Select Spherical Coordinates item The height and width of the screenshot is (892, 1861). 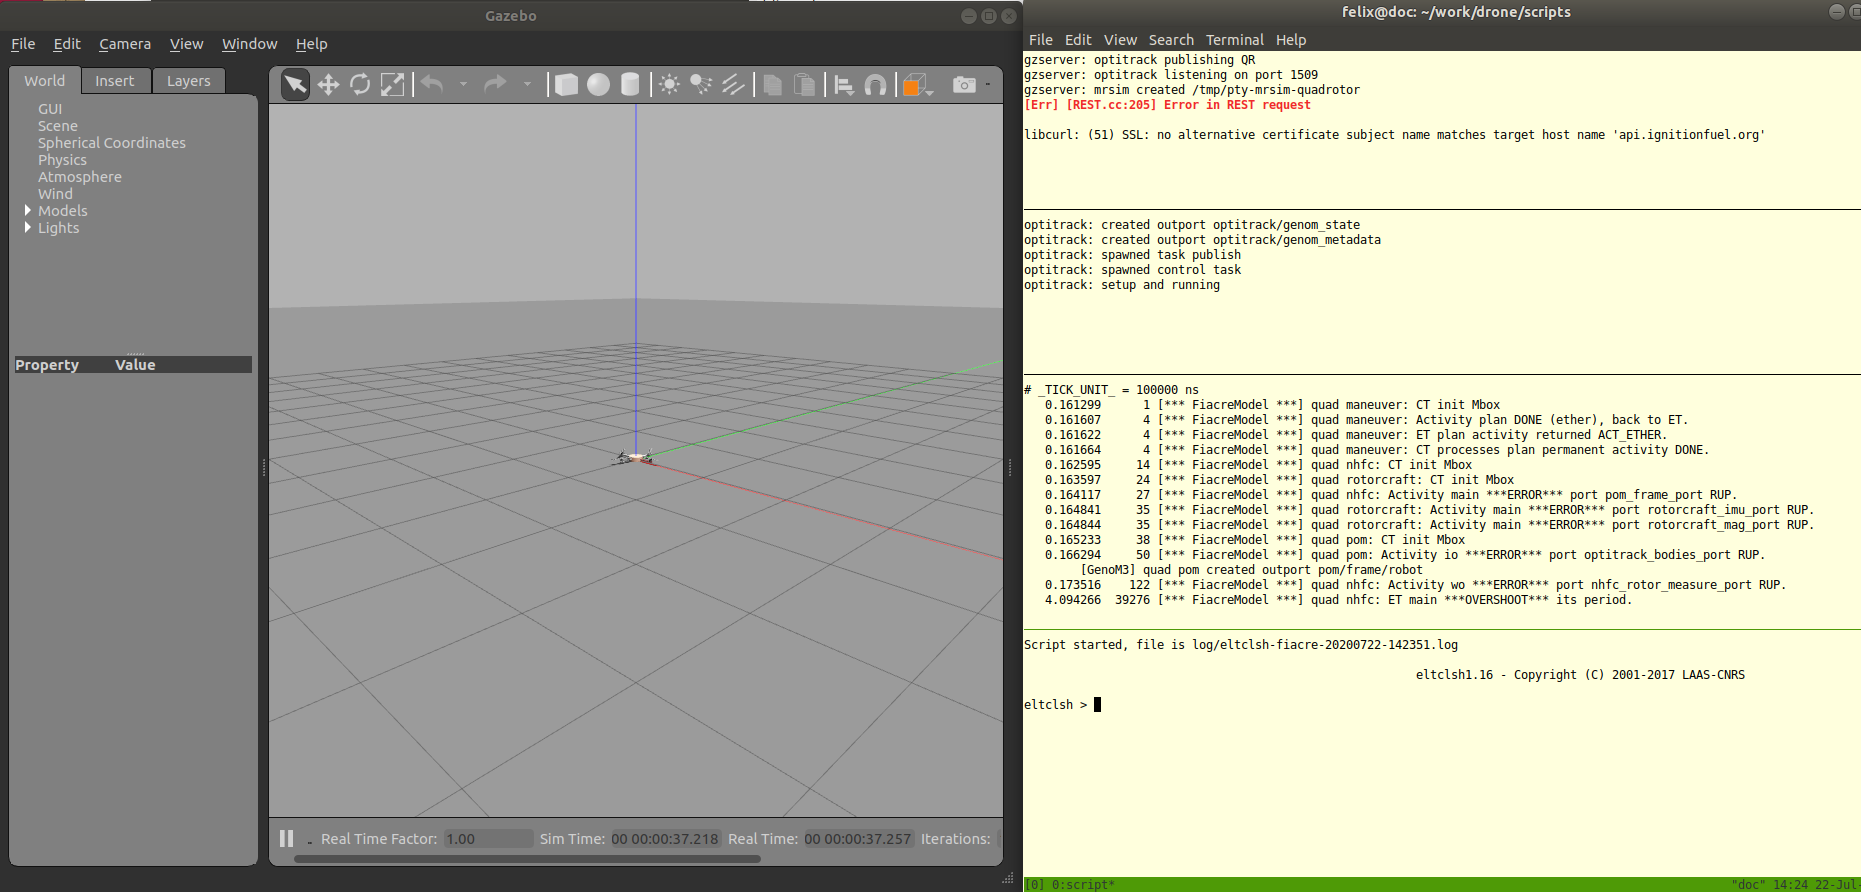(x=112, y=143)
